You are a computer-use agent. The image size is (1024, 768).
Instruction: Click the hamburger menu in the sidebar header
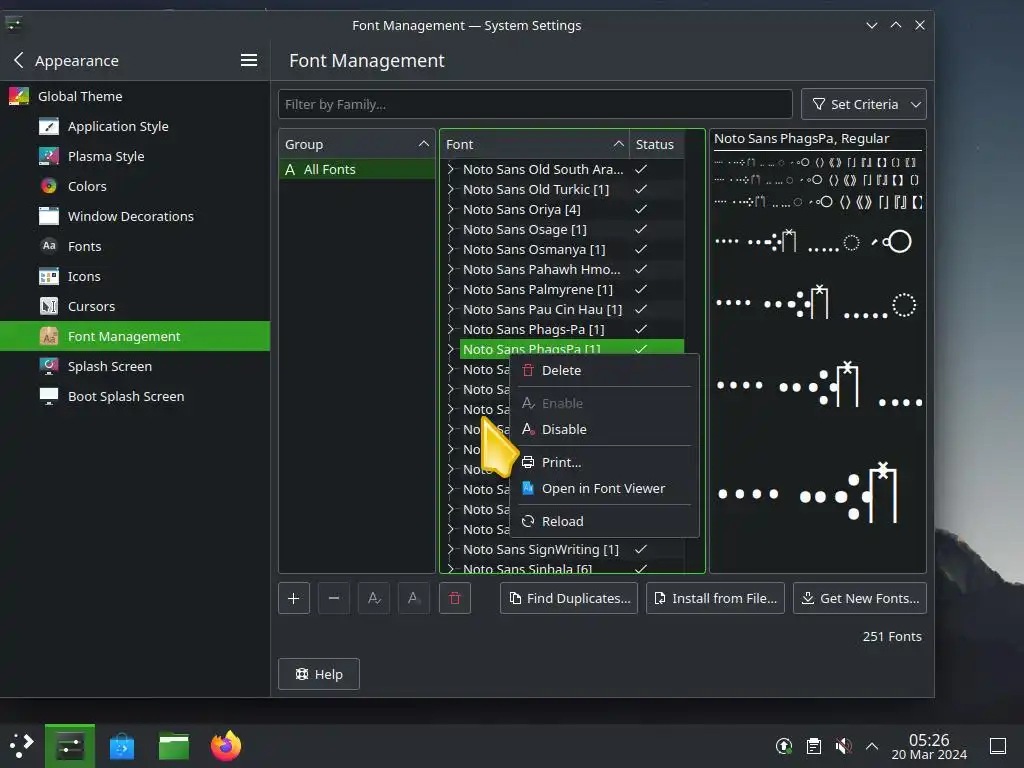pos(249,60)
